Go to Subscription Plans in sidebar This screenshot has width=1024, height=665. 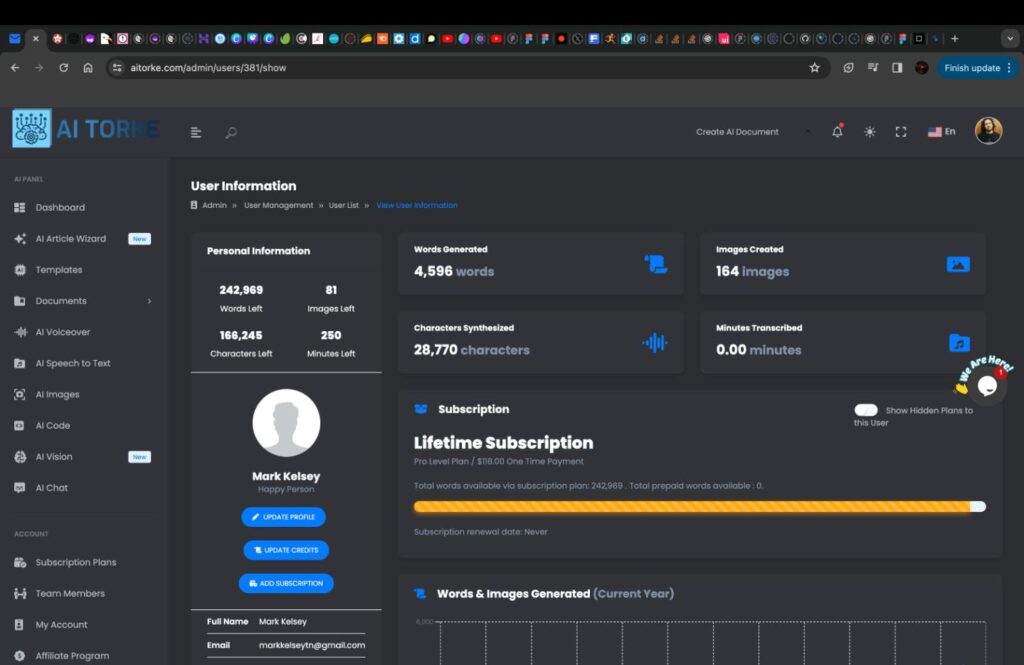(76, 562)
